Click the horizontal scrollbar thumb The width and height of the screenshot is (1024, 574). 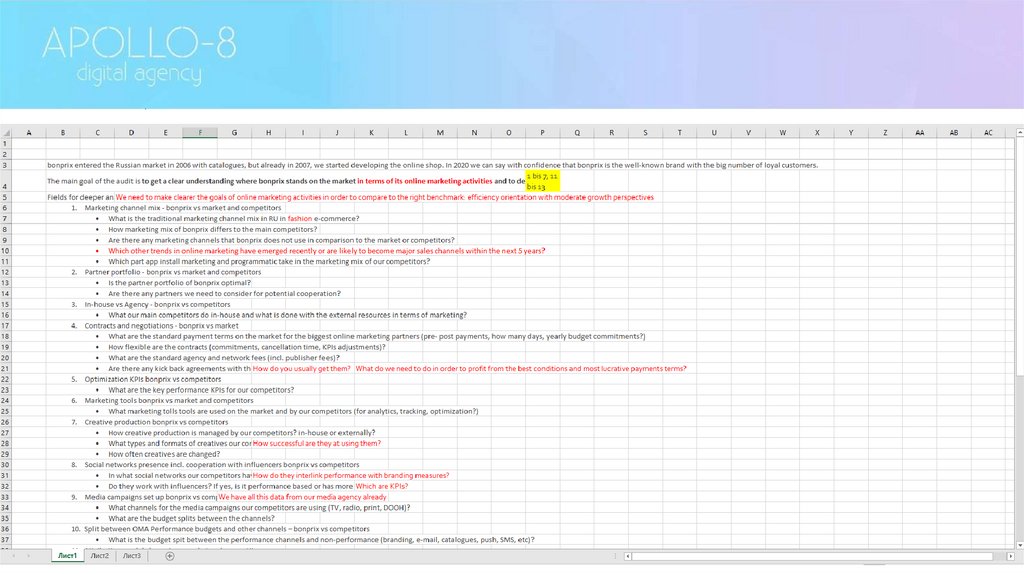[813, 556]
